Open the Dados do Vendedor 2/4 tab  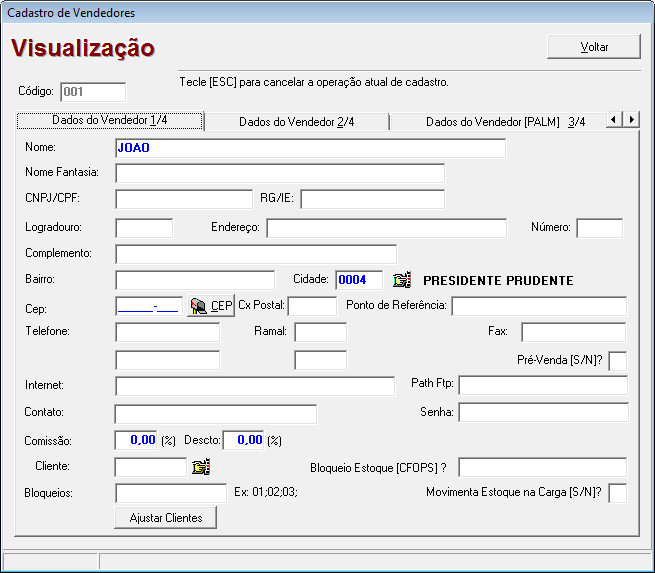[x=296, y=122]
